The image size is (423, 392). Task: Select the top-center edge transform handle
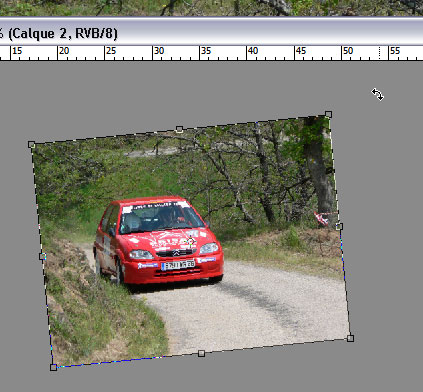click(179, 129)
